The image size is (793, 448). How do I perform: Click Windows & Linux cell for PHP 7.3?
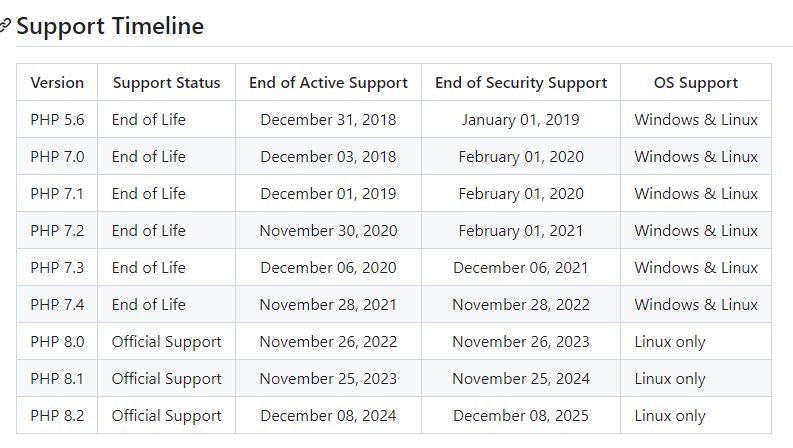(696, 268)
